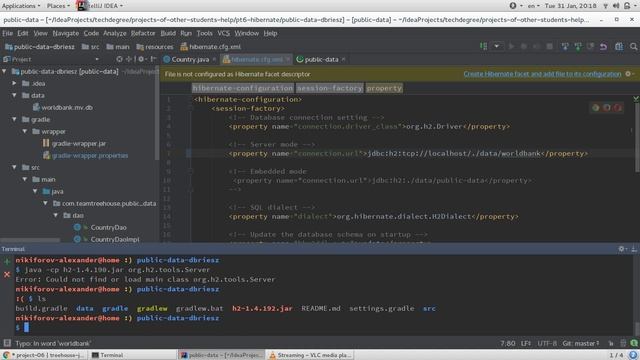
Task: Switch to the public-data editor tab
Action: coord(321,60)
